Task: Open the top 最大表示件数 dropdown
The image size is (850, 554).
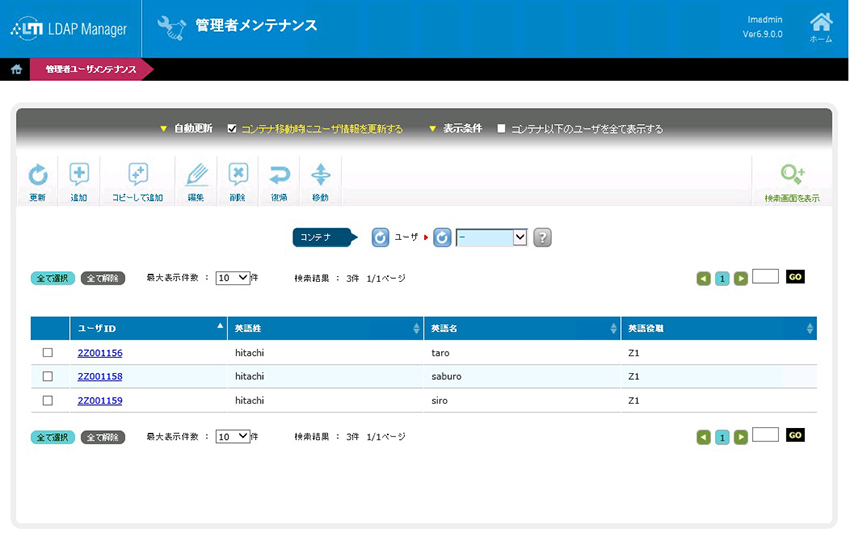Action: click(233, 278)
